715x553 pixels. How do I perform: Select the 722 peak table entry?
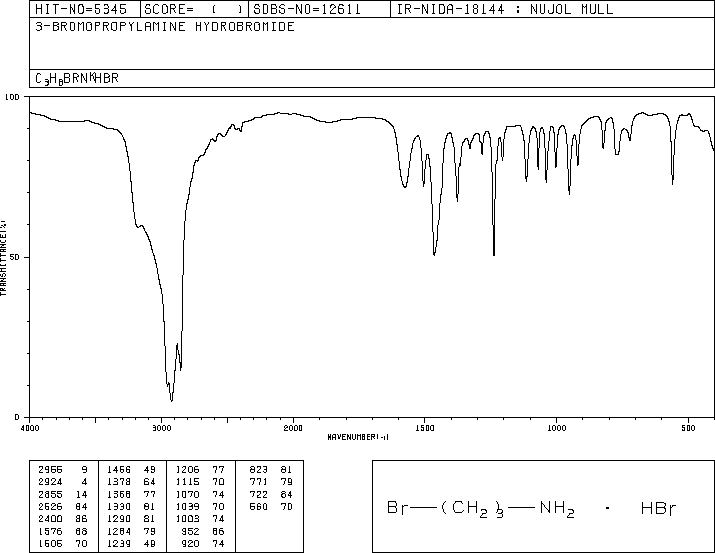coord(271,494)
